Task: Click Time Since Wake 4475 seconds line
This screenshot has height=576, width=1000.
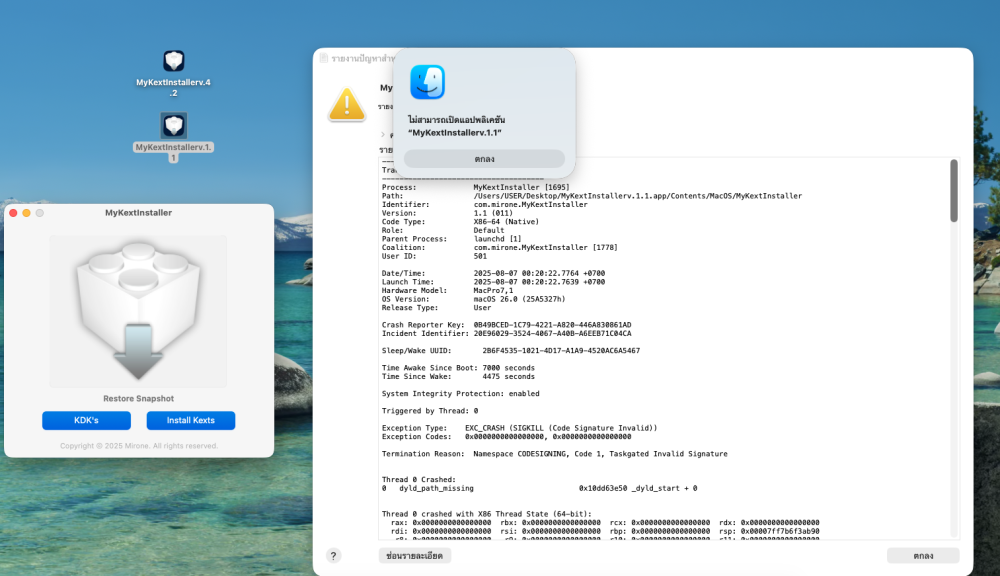Action: pos(459,377)
